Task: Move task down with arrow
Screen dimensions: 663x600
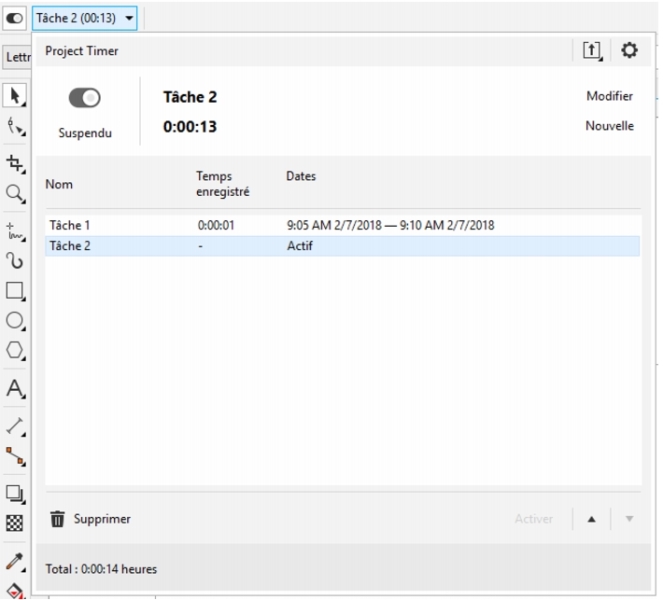Action: (629, 519)
